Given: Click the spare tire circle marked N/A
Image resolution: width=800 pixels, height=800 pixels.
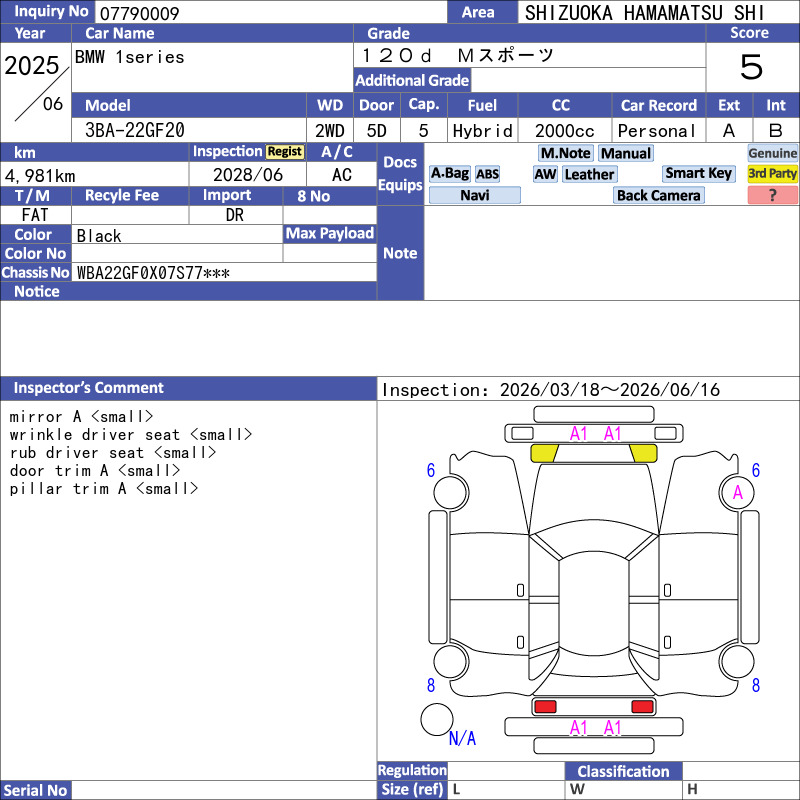Looking at the screenshot, I should pyautogui.click(x=437, y=720).
